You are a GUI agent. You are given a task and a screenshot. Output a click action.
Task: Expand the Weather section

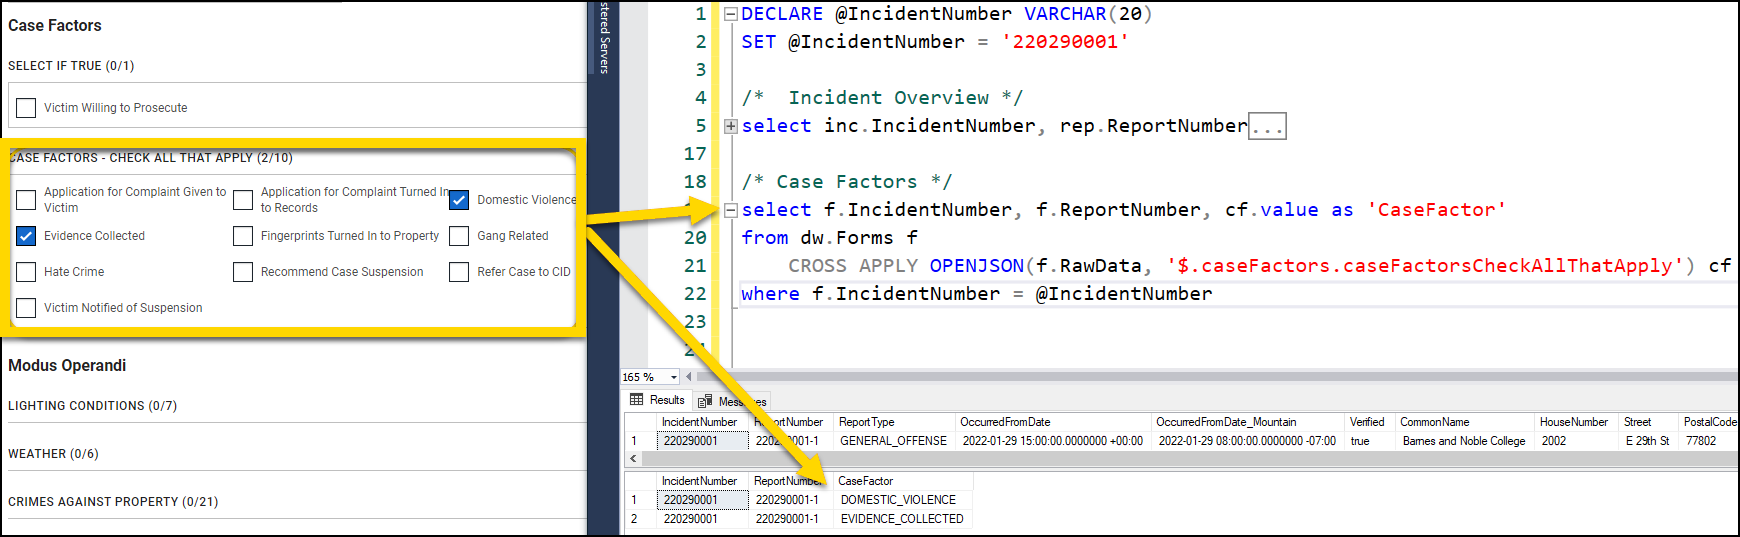coord(53,454)
